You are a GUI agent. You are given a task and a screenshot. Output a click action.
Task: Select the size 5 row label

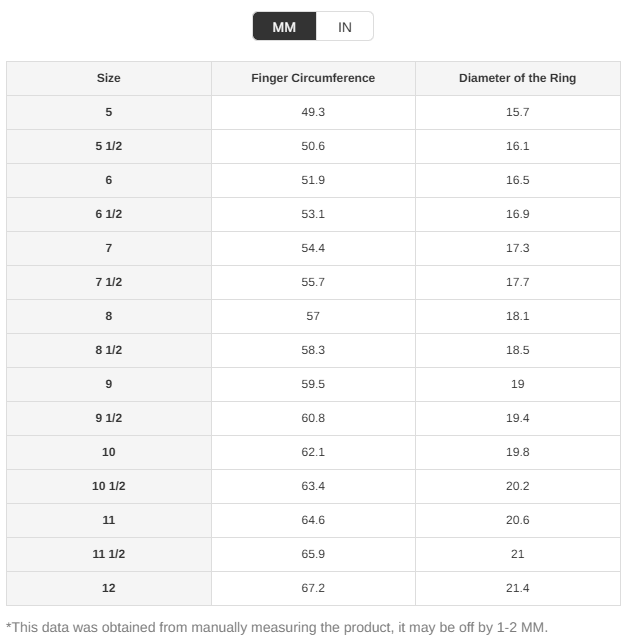pos(109,112)
